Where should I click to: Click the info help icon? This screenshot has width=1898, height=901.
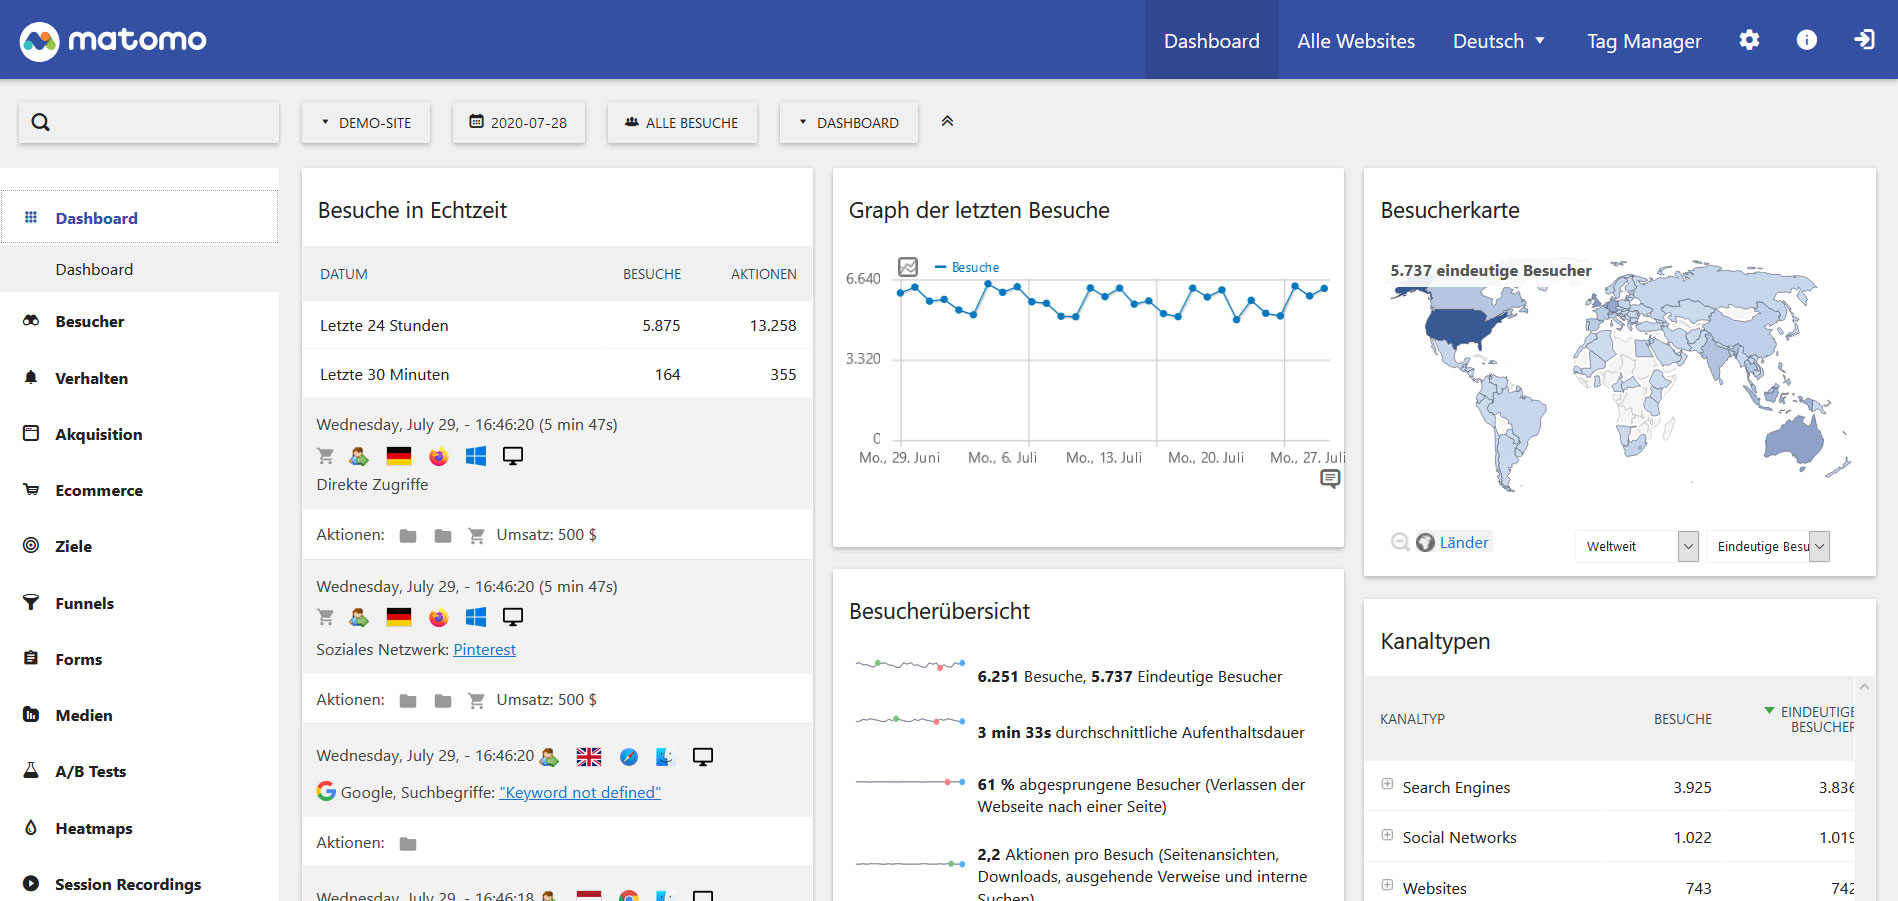click(1806, 40)
